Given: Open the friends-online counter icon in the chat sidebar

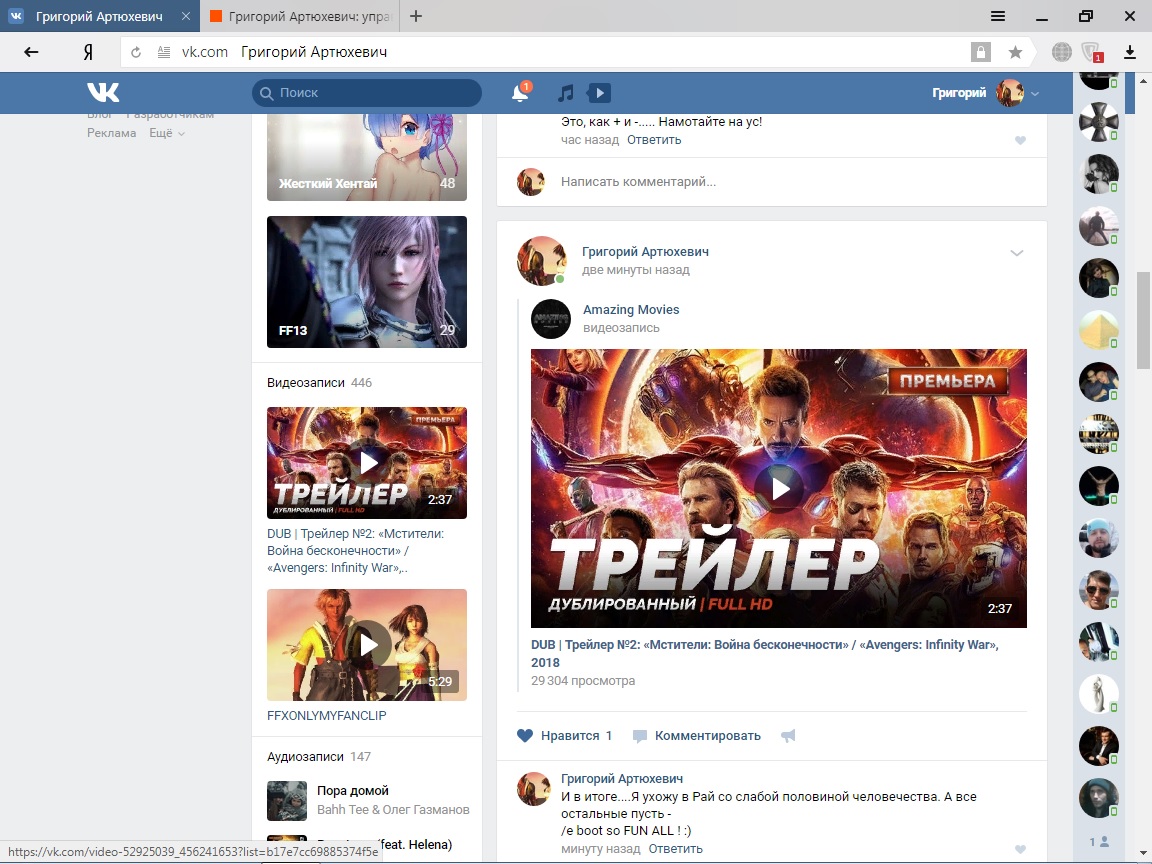Looking at the screenshot, I should (1099, 842).
